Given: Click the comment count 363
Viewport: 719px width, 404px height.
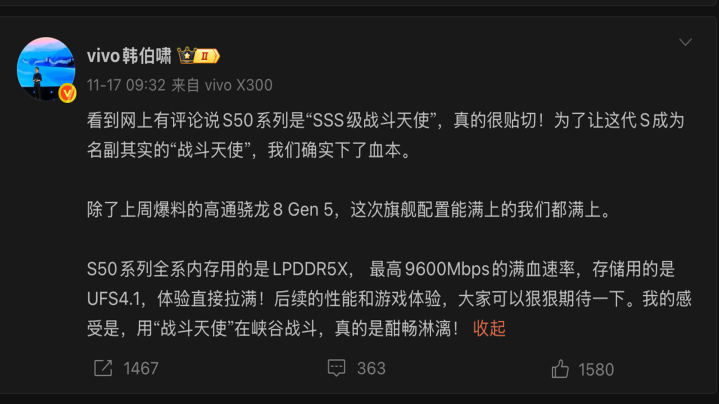Looking at the screenshot, I should pyautogui.click(x=371, y=368).
